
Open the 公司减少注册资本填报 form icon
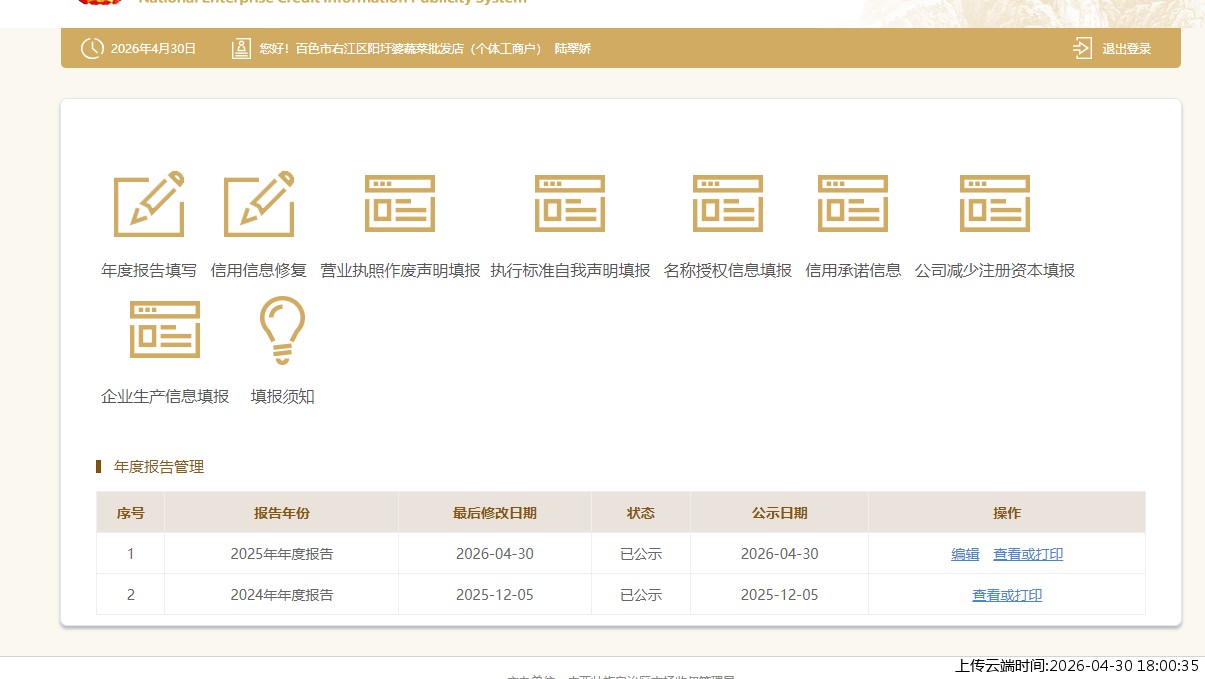point(995,204)
